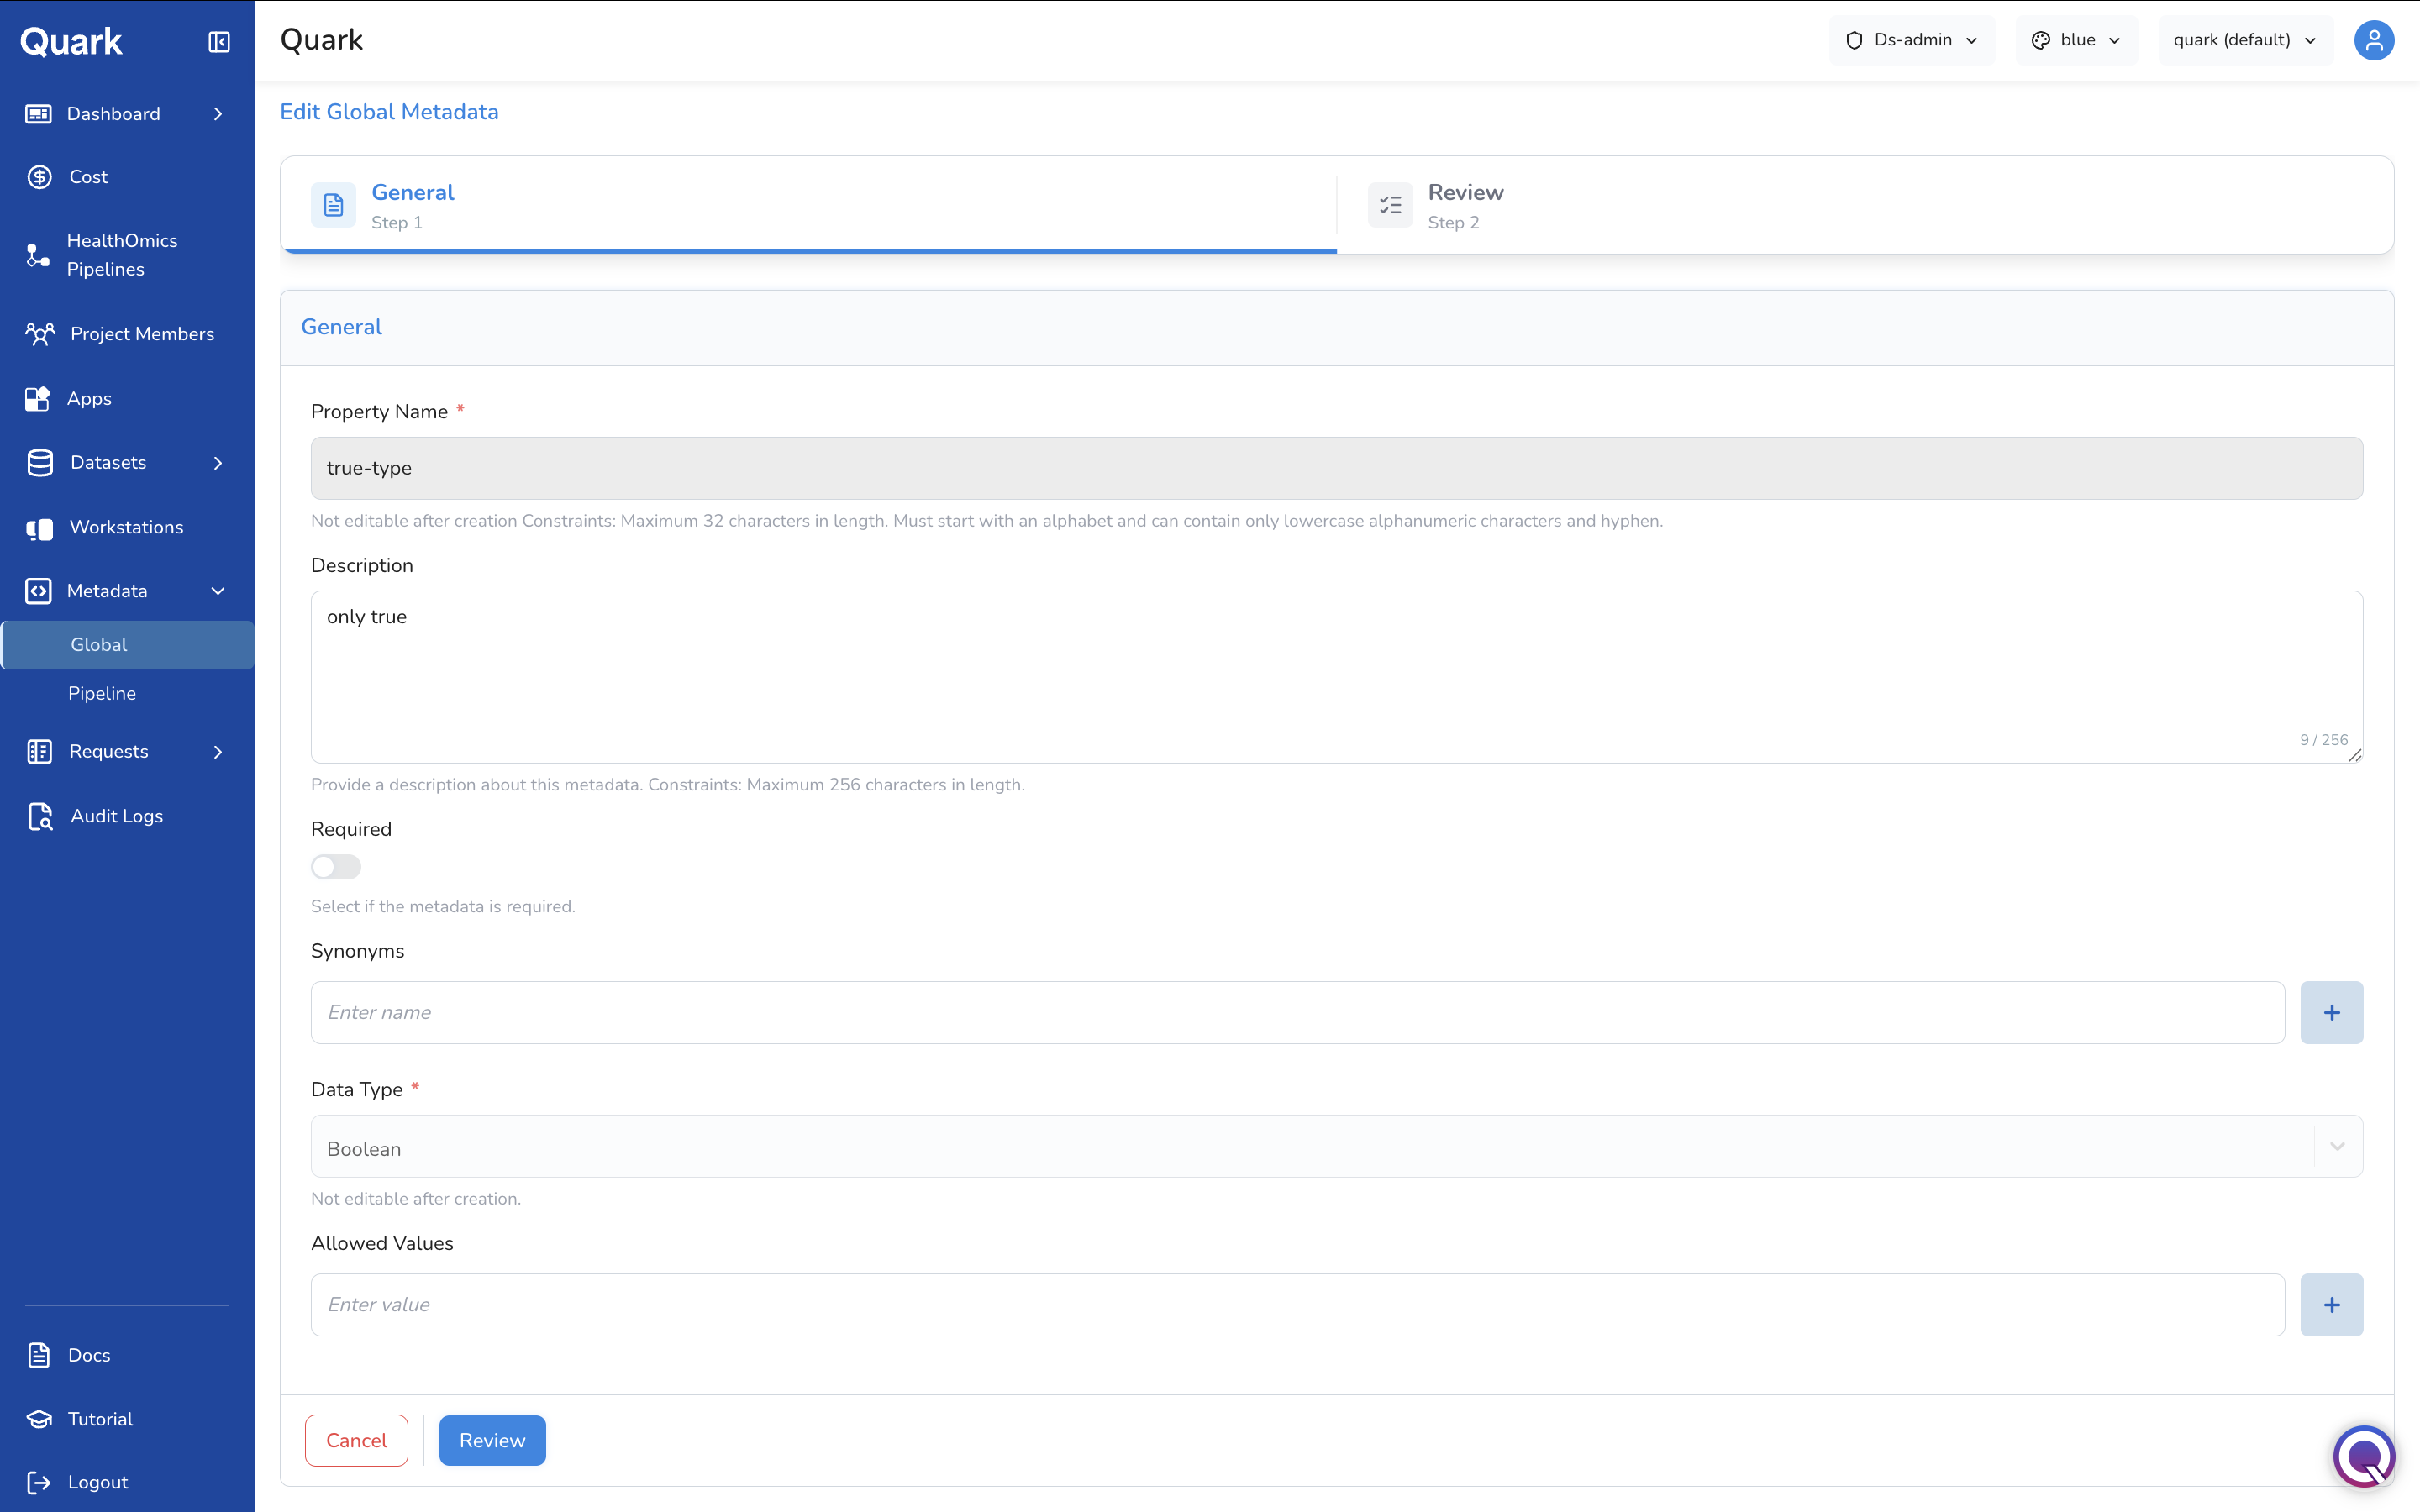
Task: Expand the Dashboard submenu chevron
Action: [218, 114]
